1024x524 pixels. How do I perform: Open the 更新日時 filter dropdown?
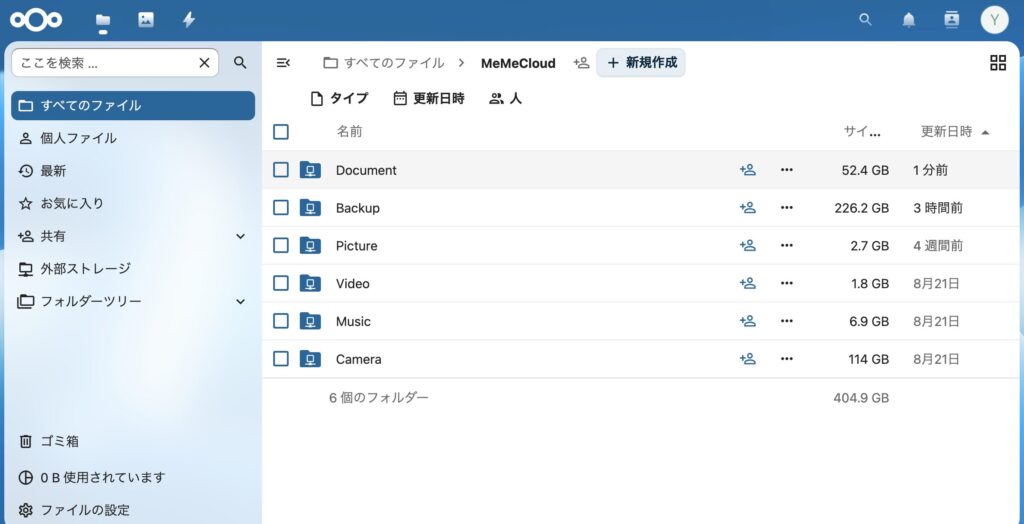[x=428, y=98]
